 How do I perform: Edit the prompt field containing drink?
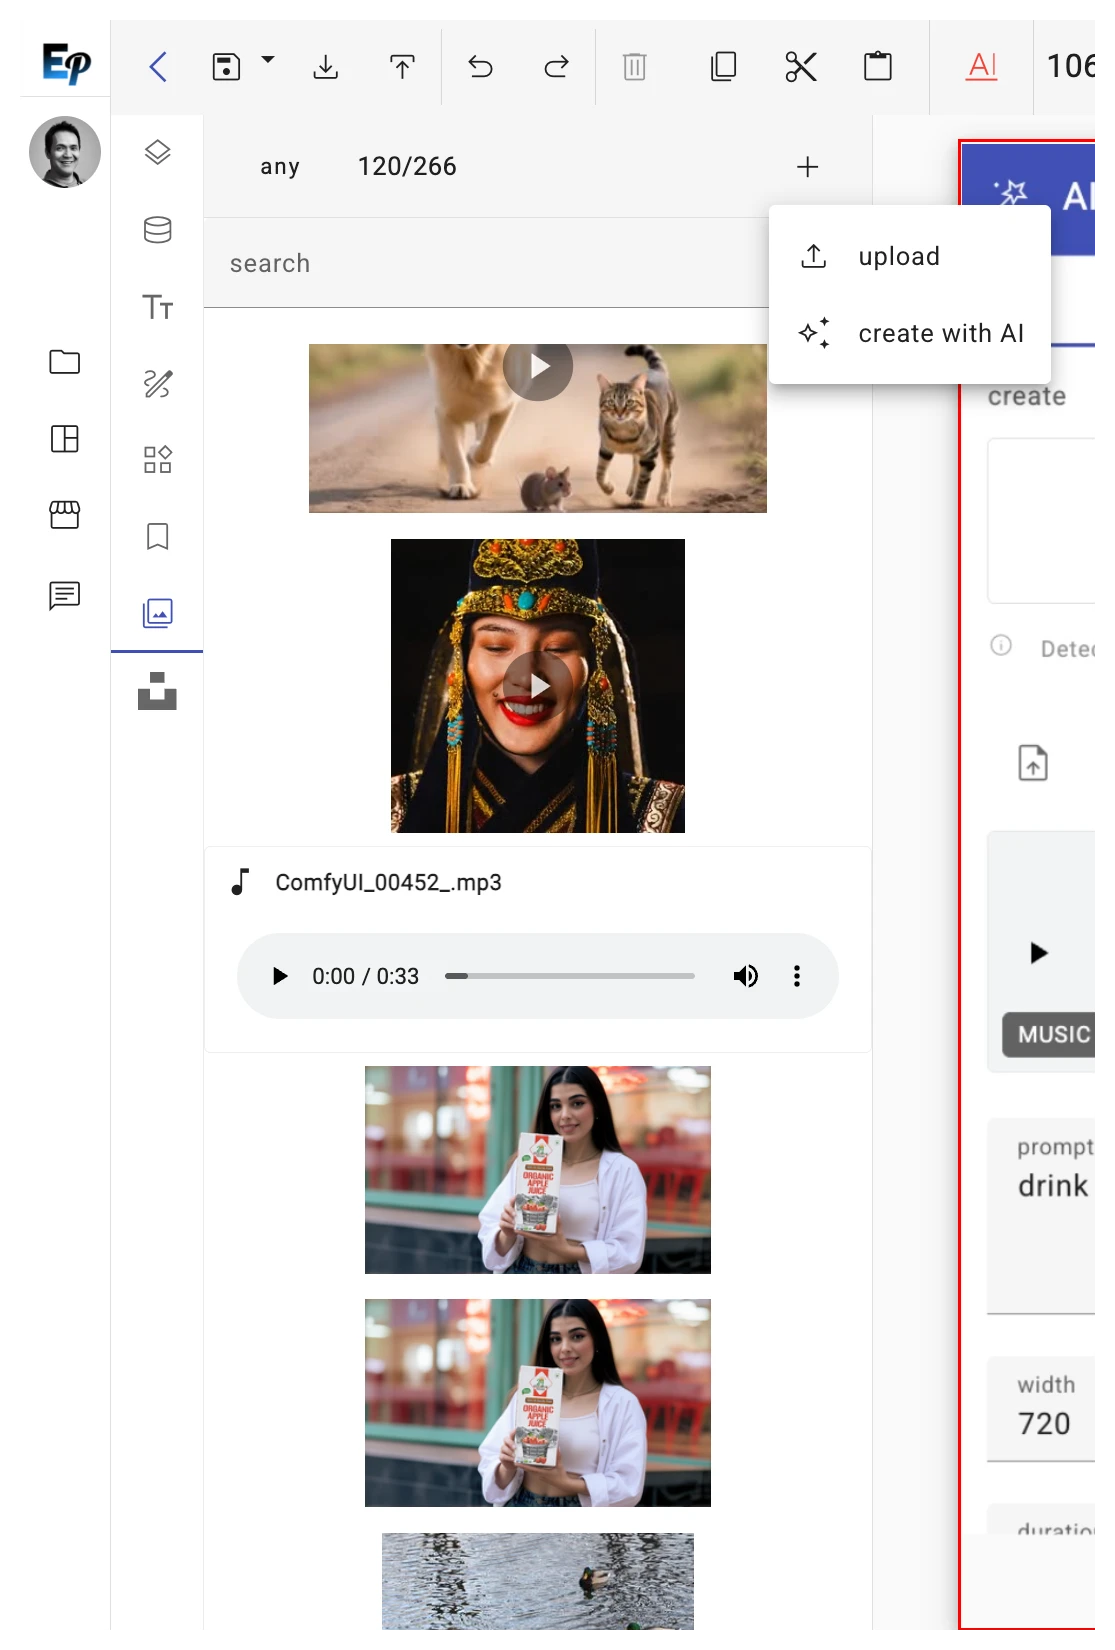pyautogui.click(x=1041, y=1217)
